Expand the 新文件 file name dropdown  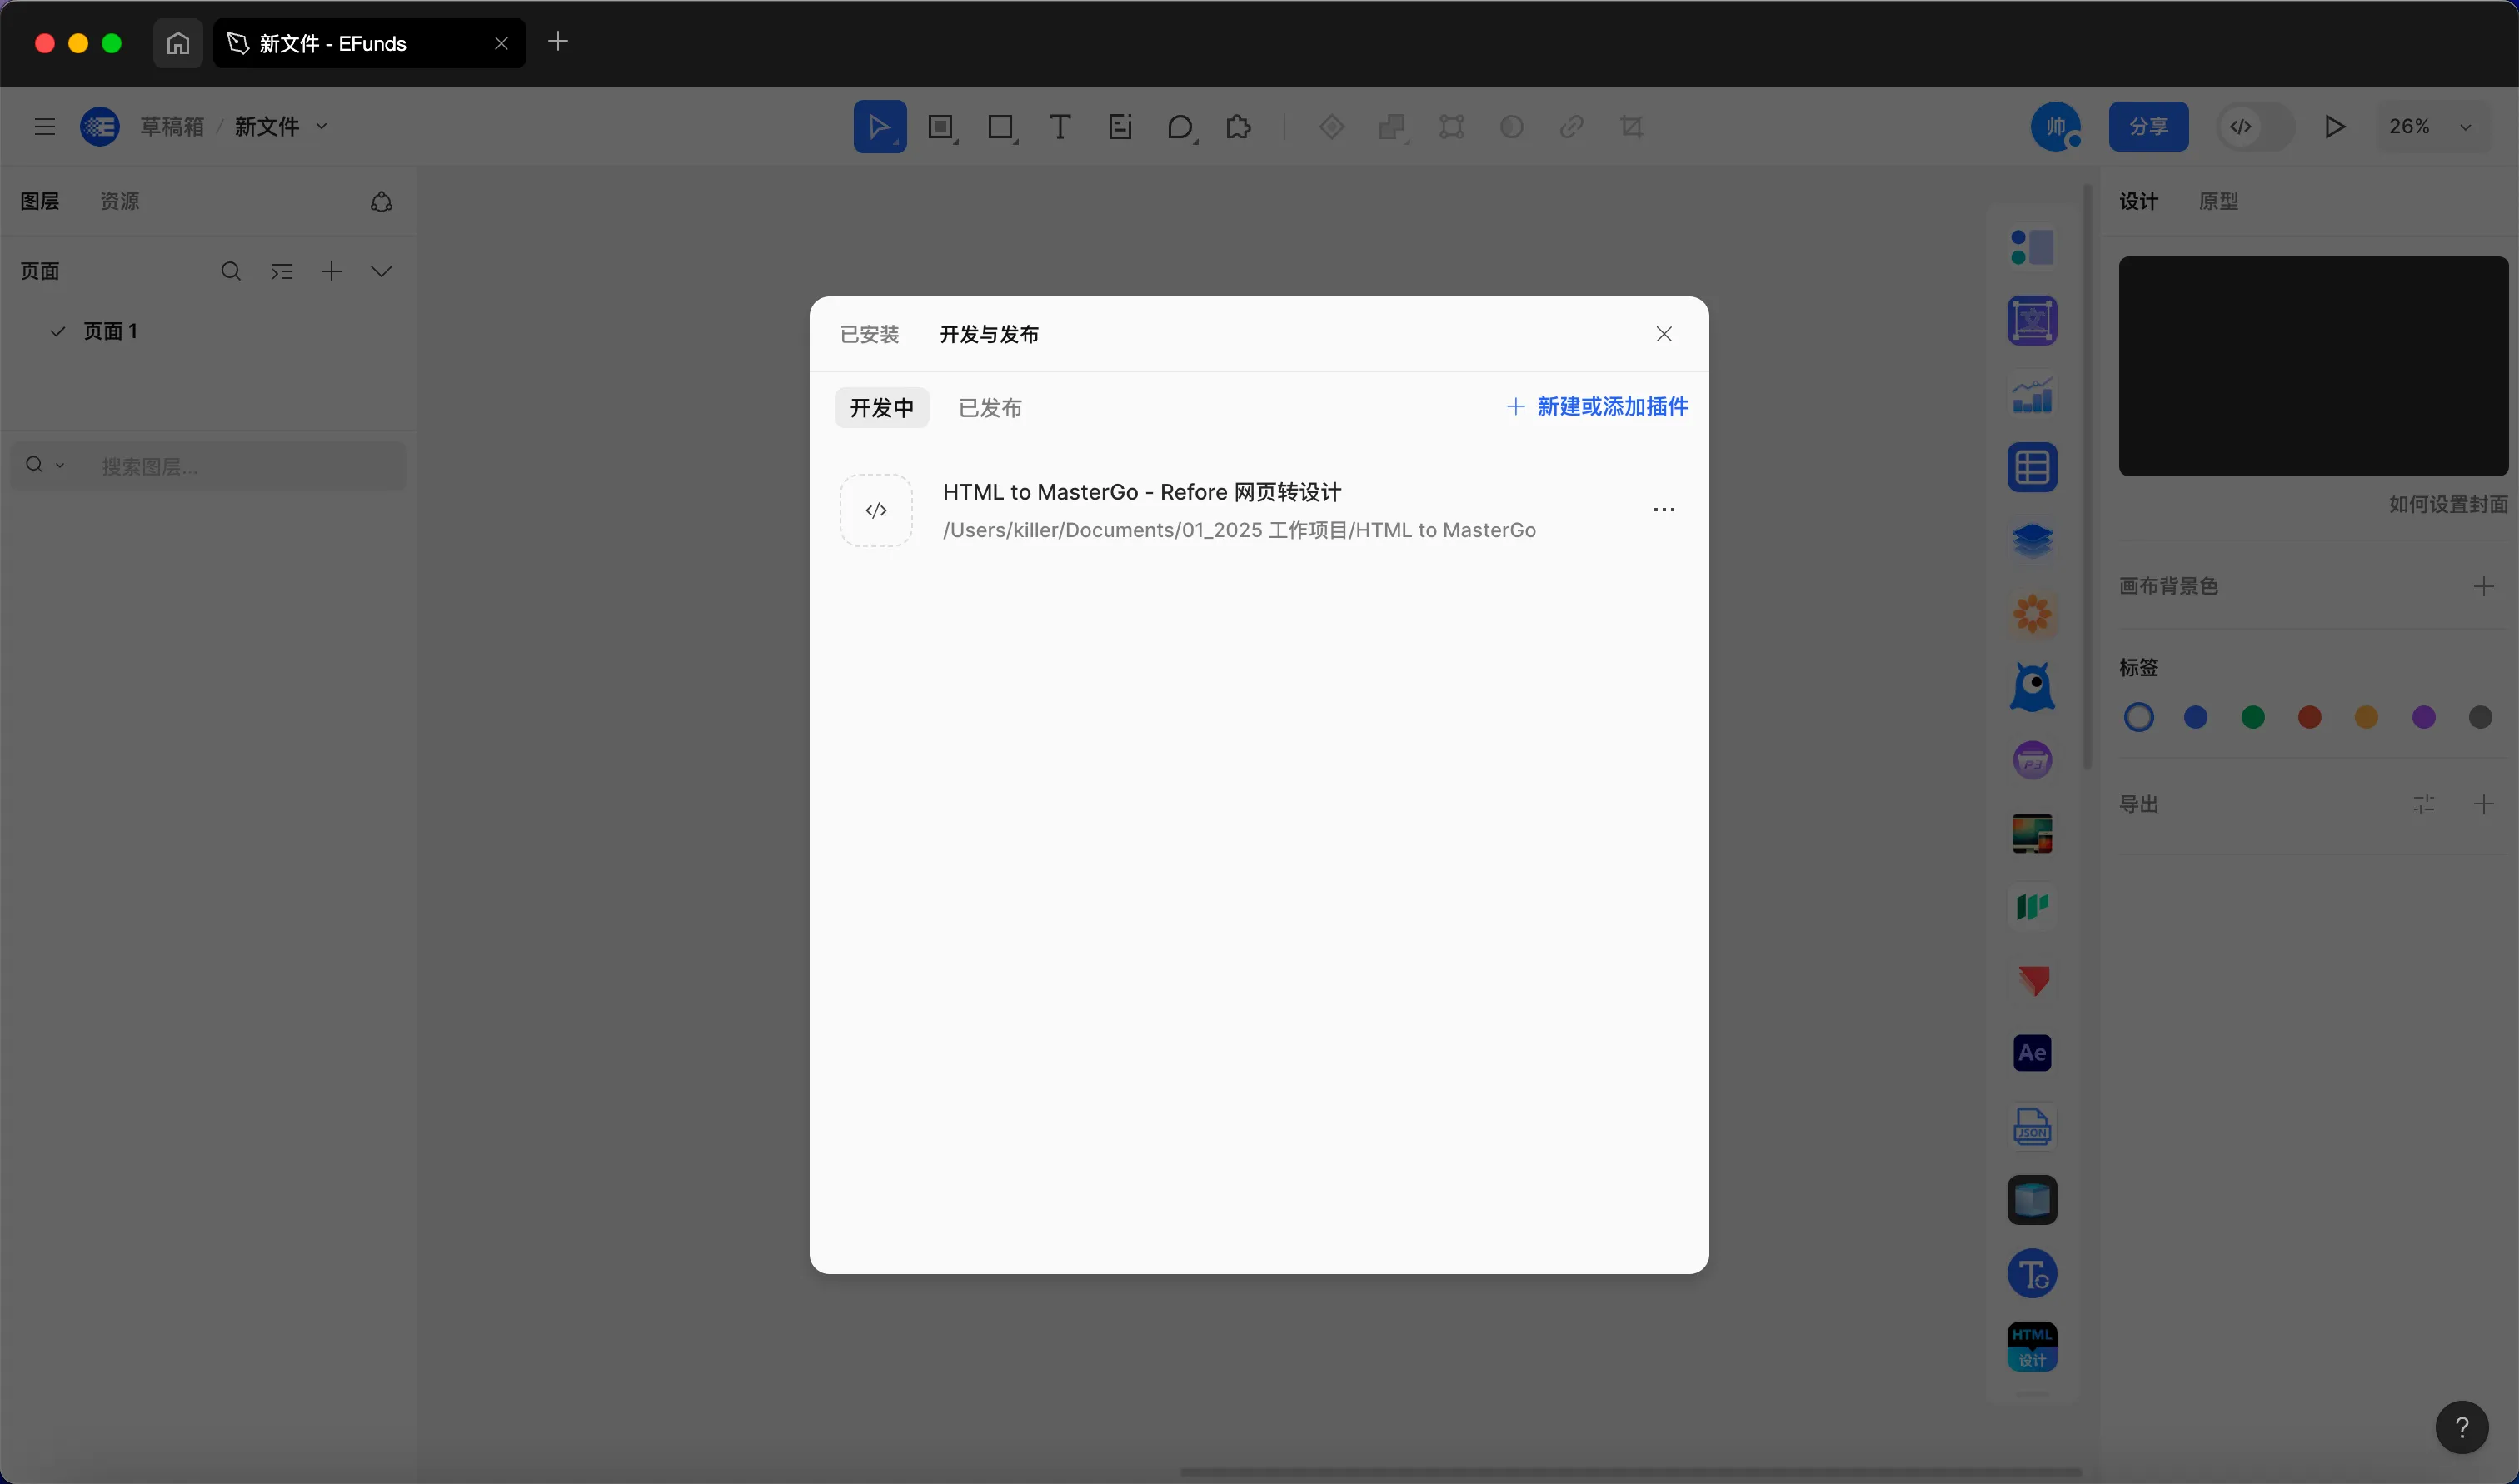pyautogui.click(x=321, y=127)
